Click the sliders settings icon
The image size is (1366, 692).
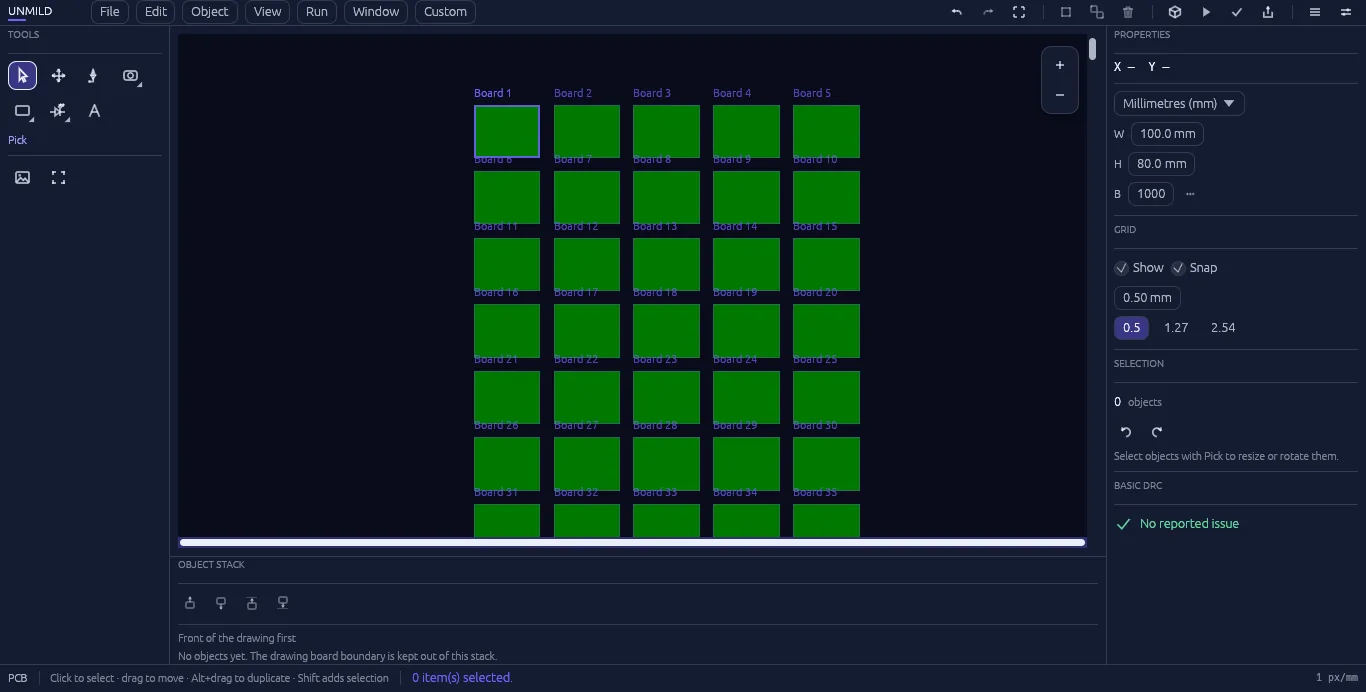(1346, 12)
